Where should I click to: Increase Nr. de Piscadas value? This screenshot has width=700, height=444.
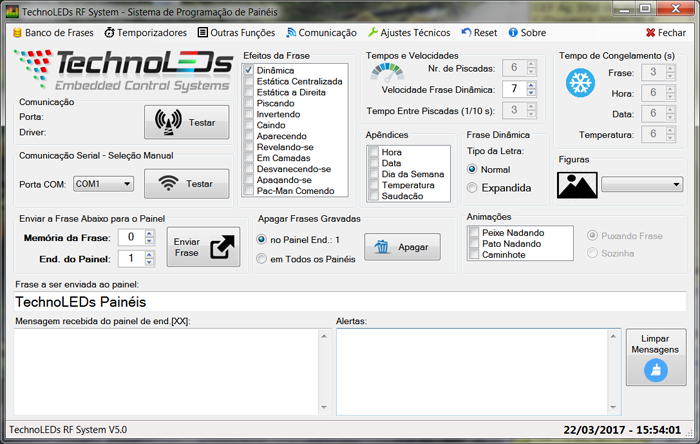click(x=531, y=64)
